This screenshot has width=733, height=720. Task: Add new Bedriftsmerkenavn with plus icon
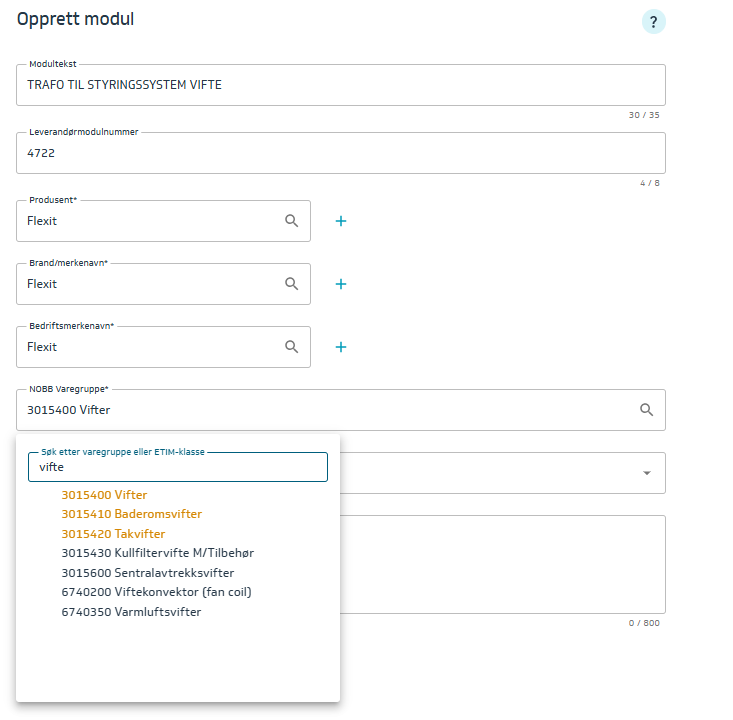click(x=340, y=347)
